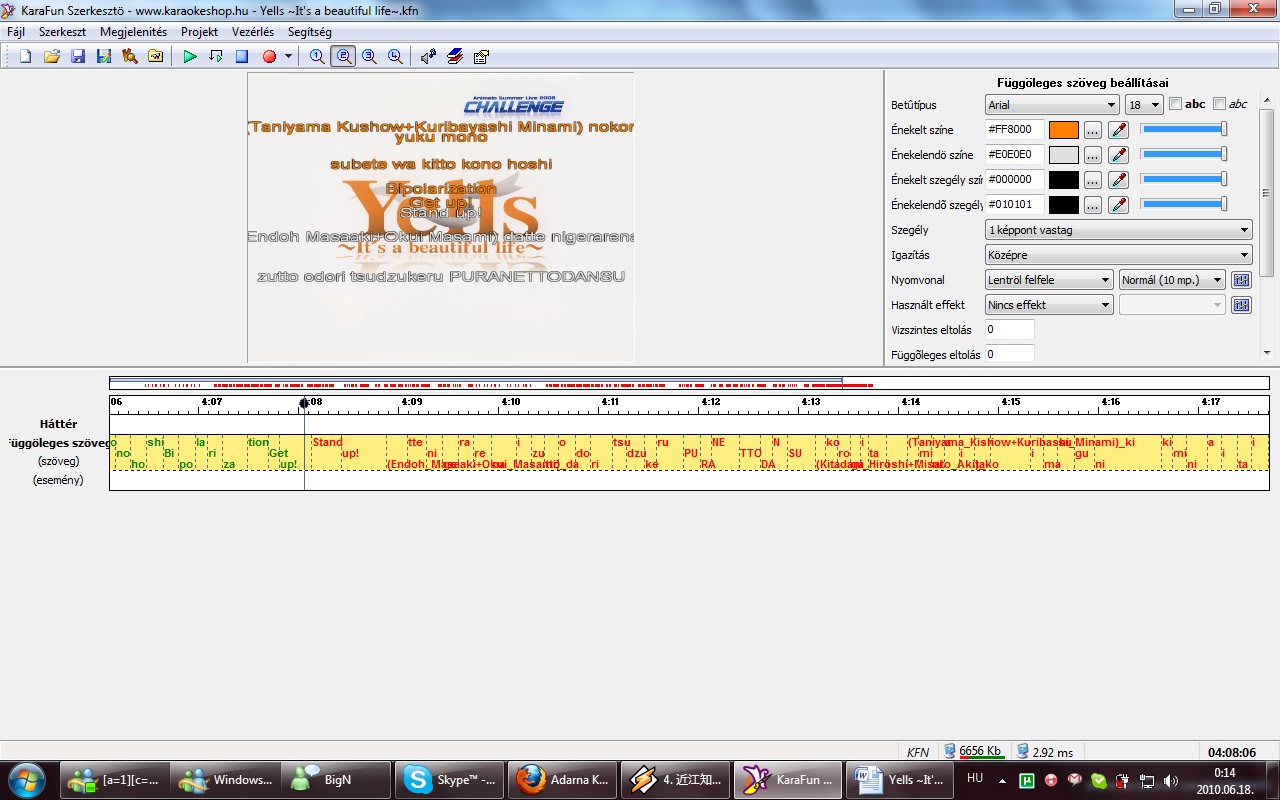Open the record button dropdown arrow
The width and height of the screenshot is (1280, 800).
(288, 57)
